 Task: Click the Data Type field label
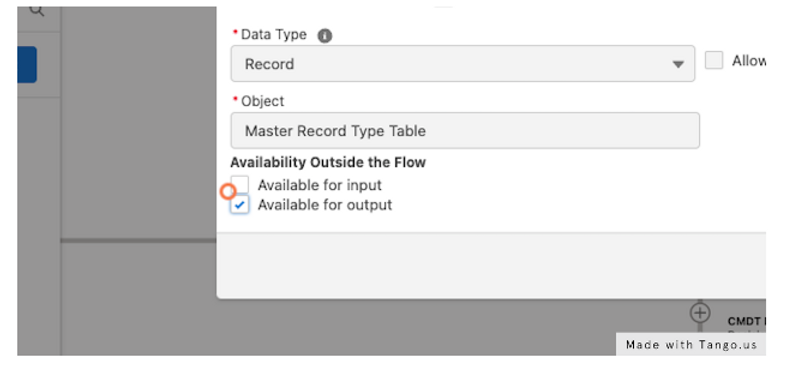[274, 35]
